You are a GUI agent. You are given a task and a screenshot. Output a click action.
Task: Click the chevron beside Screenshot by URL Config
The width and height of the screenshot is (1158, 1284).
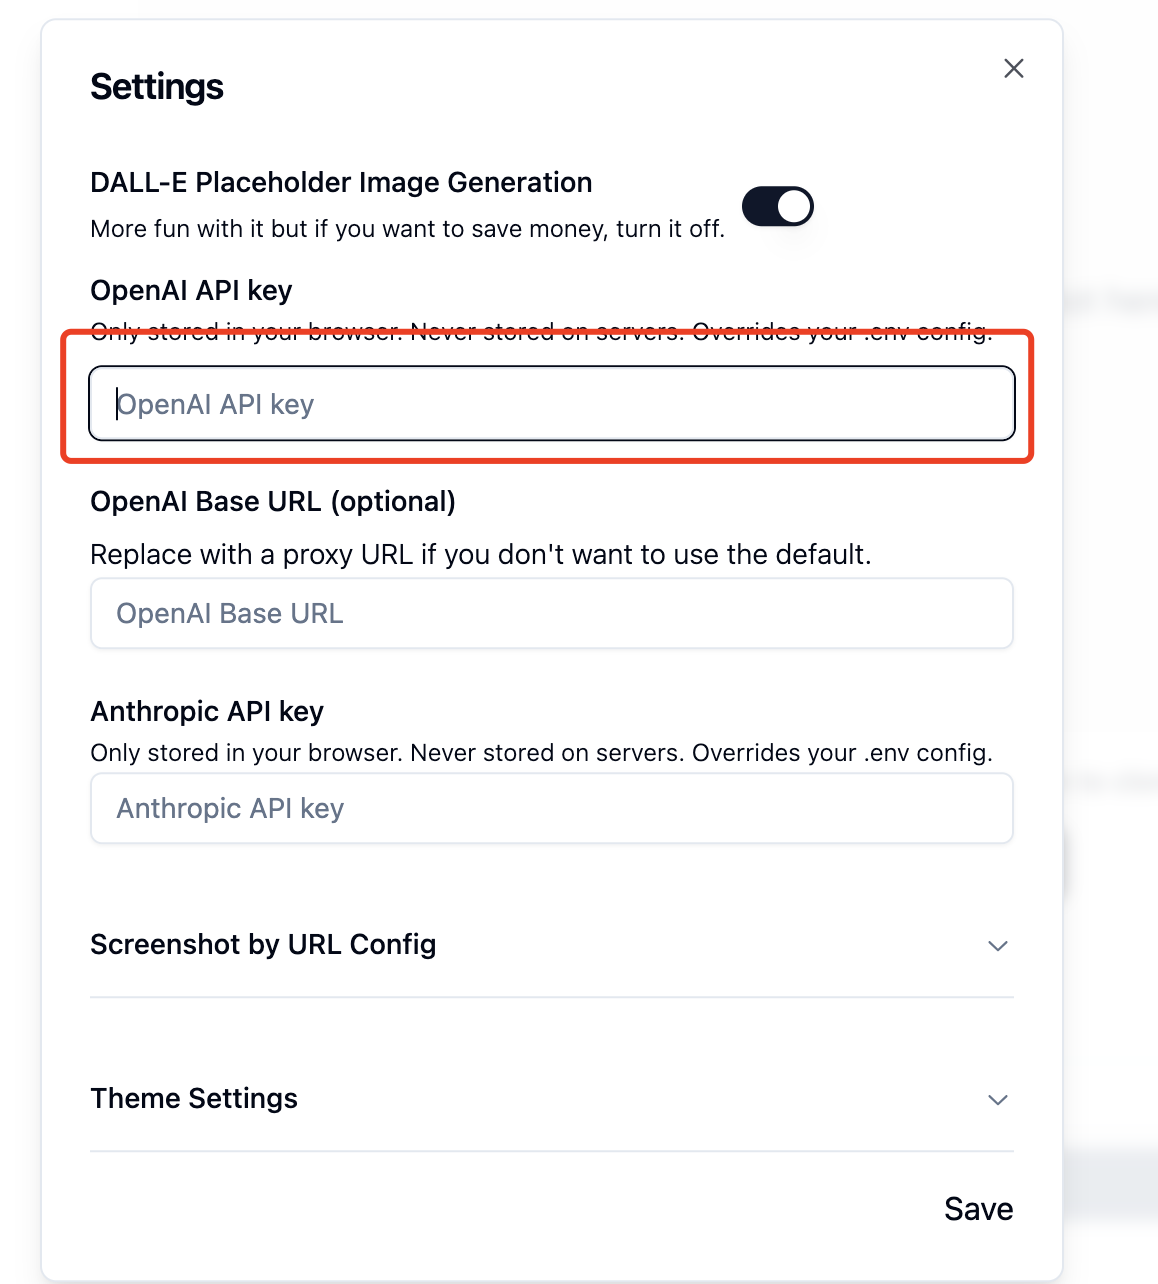click(x=997, y=945)
